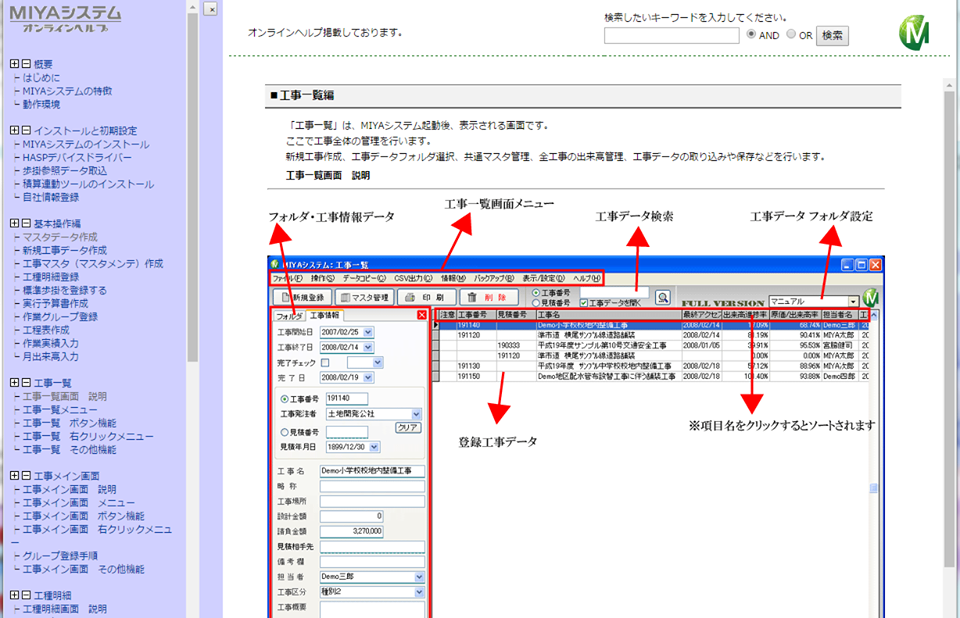Viewport: 960px width, 618px height.
Task: Close the 工事情報 panel with red X
Action: coord(422,315)
